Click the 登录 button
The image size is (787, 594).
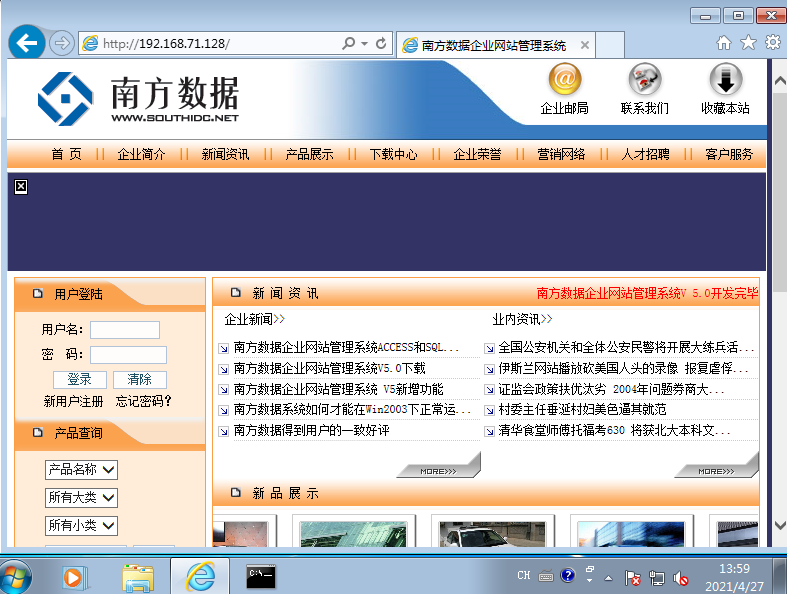click(x=80, y=380)
